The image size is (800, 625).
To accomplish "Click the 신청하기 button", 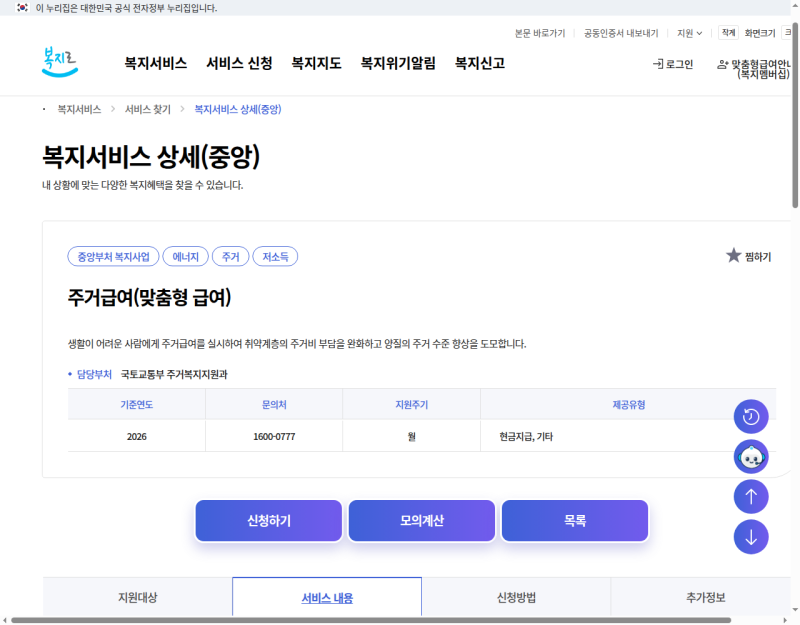I will 269,520.
